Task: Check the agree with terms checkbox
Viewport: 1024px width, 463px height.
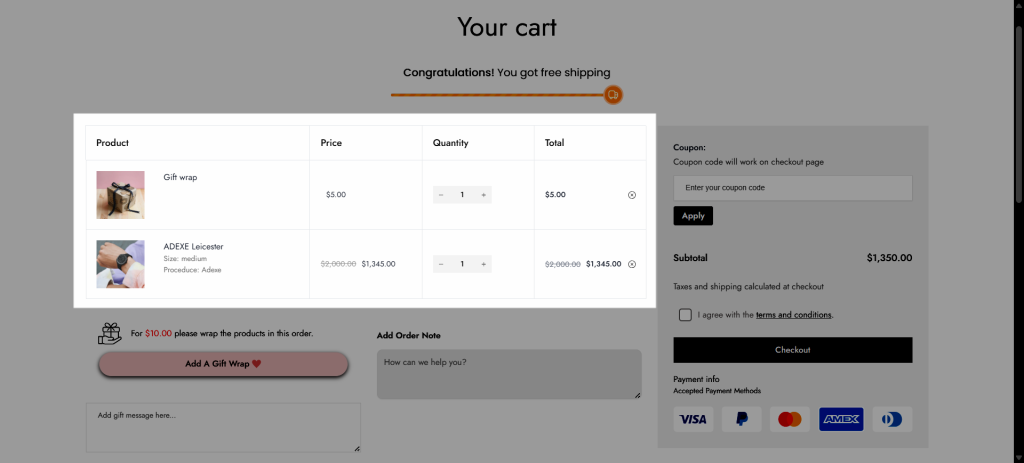Action: [684, 315]
